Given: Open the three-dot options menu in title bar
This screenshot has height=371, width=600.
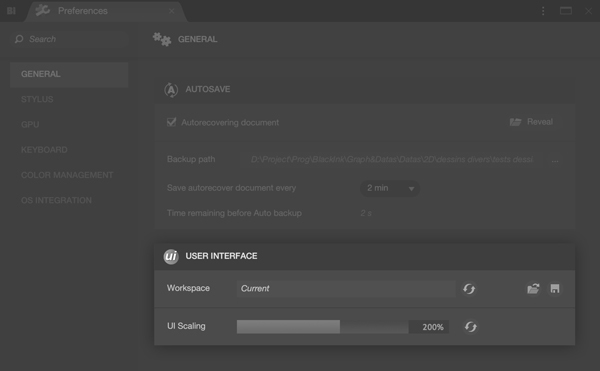Looking at the screenshot, I should click(x=543, y=11).
